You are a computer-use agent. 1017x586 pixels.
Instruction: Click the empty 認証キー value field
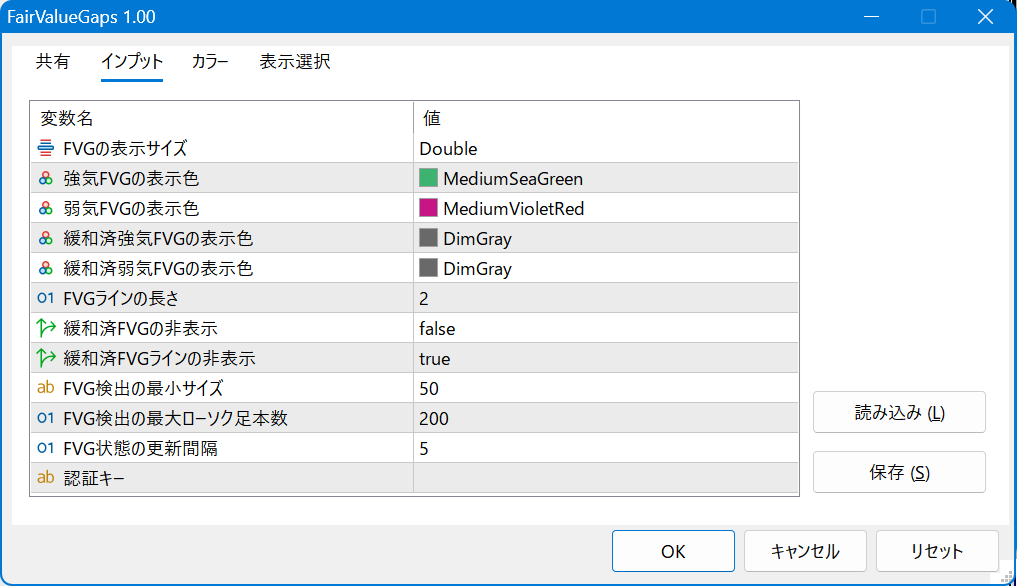(x=606, y=478)
